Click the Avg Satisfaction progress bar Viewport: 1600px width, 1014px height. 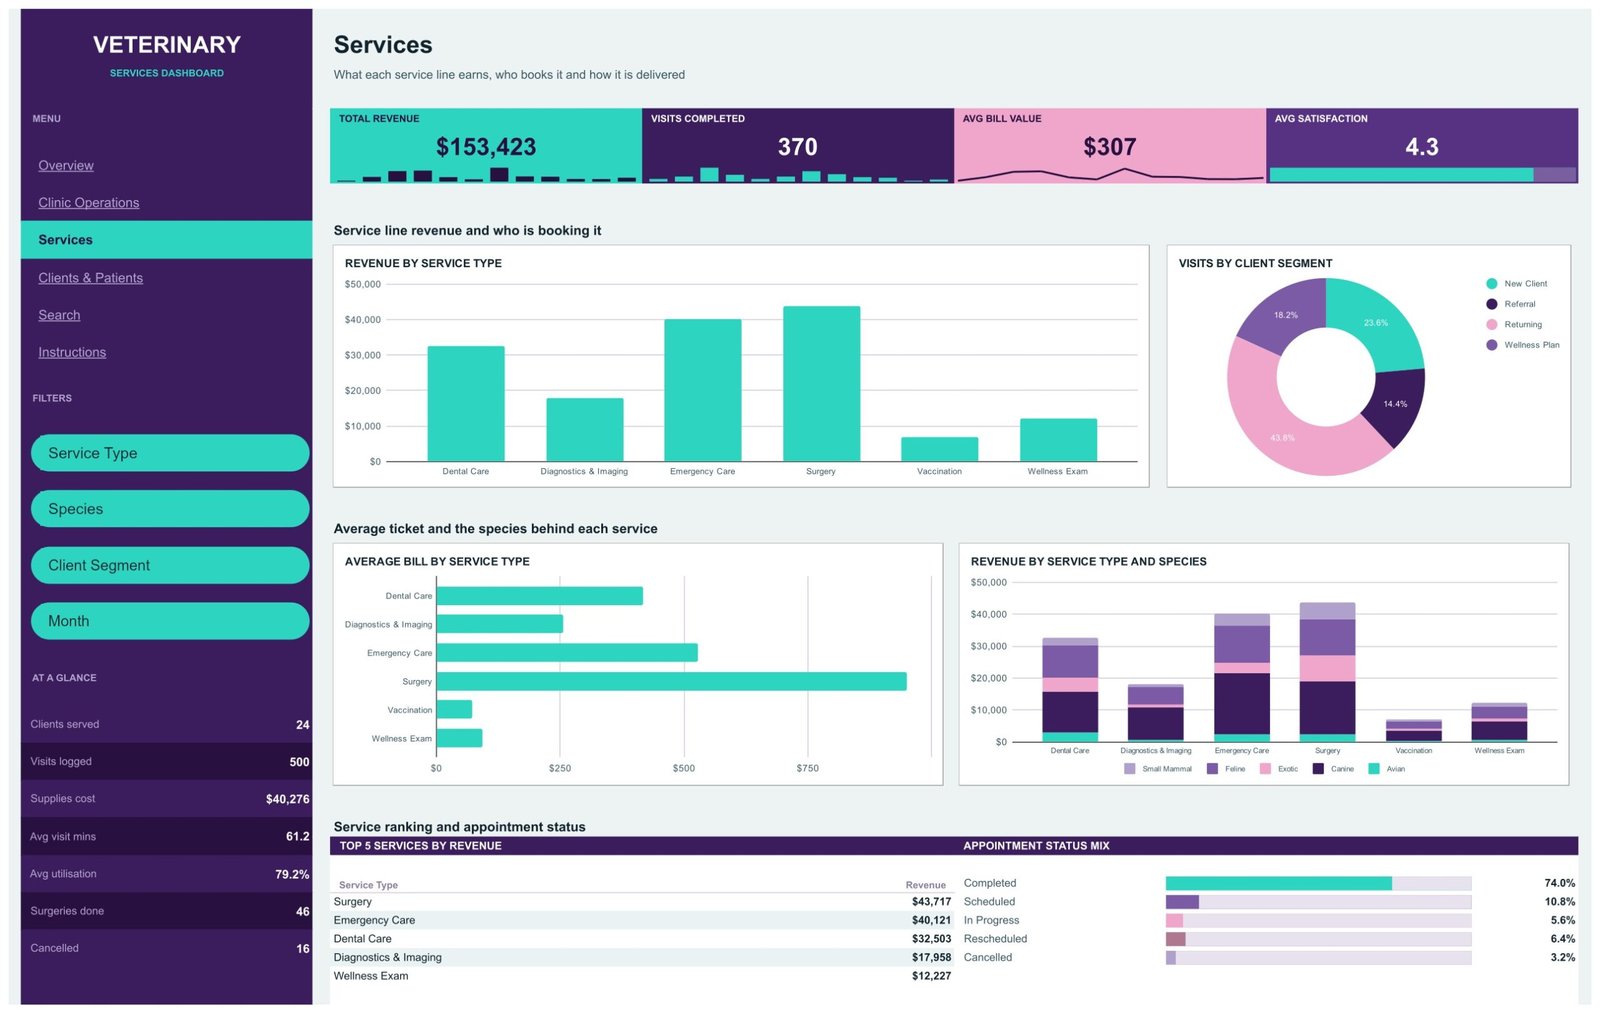coord(1422,175)
